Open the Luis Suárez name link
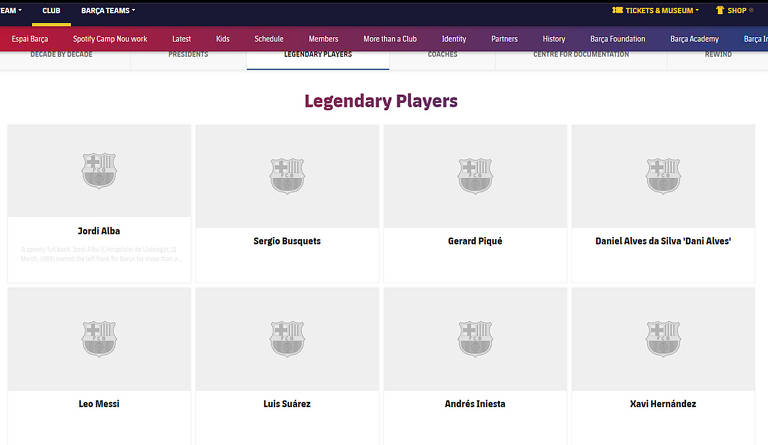This screenshot has height=445, width=768. pos(287,404)
